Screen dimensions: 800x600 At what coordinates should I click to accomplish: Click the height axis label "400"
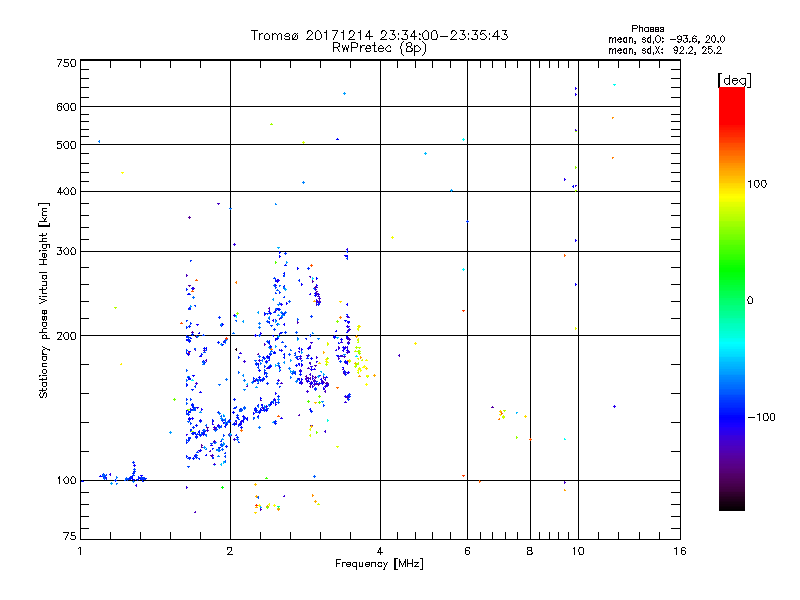click(x=66, y=191)
